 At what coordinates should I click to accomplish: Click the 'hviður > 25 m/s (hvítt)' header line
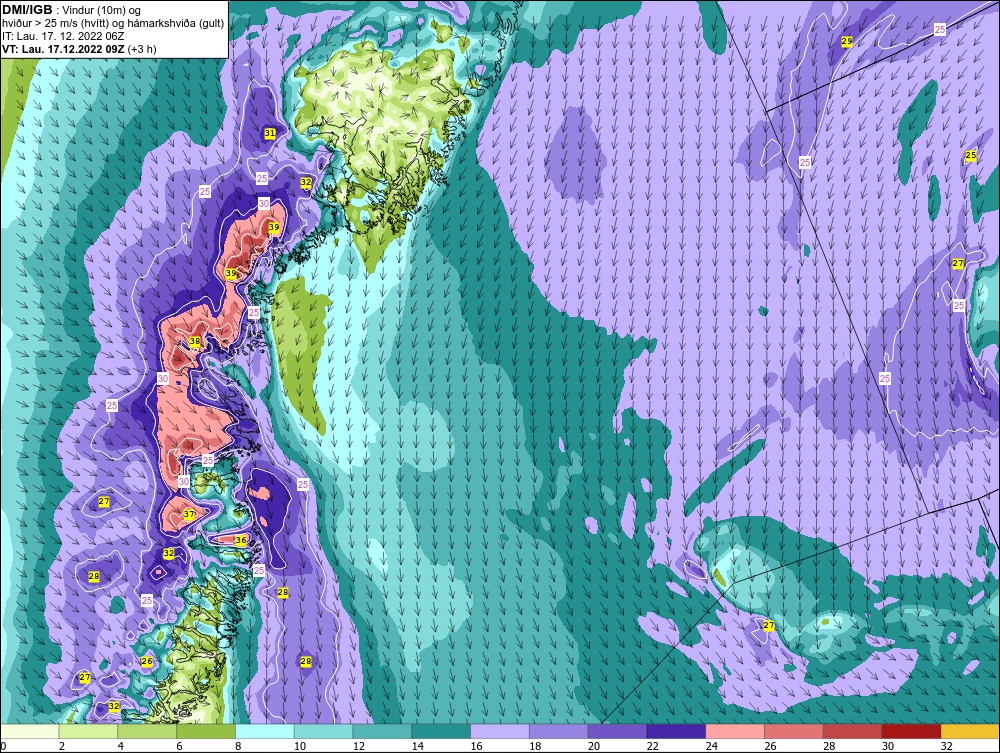point(113,23)
